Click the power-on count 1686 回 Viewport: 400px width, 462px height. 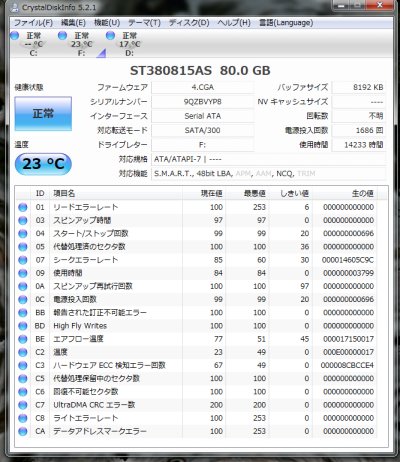pyautogui.click(x=359, y=130)
